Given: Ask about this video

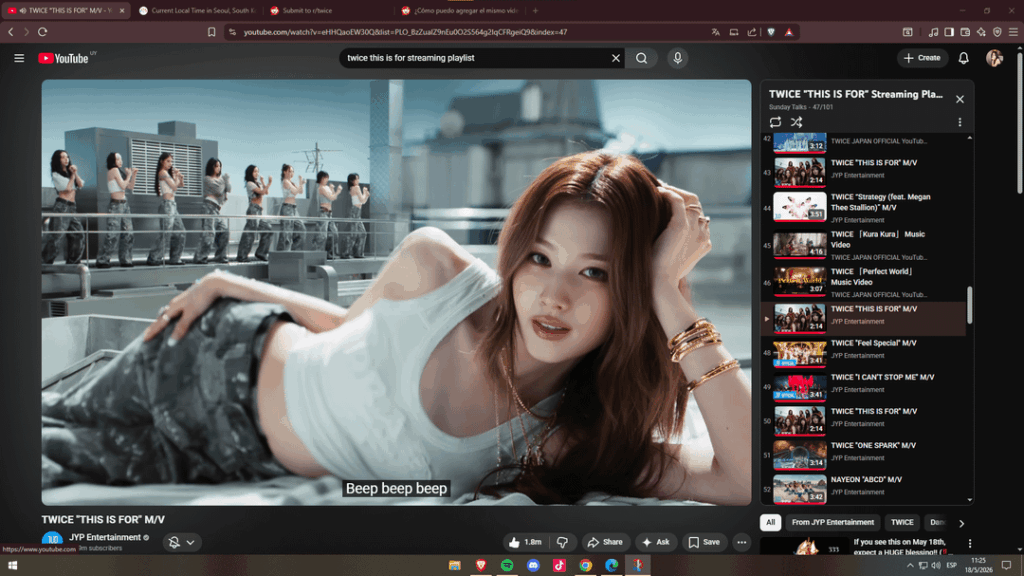Looking at the screenshot, I should [x=656, y=542].
